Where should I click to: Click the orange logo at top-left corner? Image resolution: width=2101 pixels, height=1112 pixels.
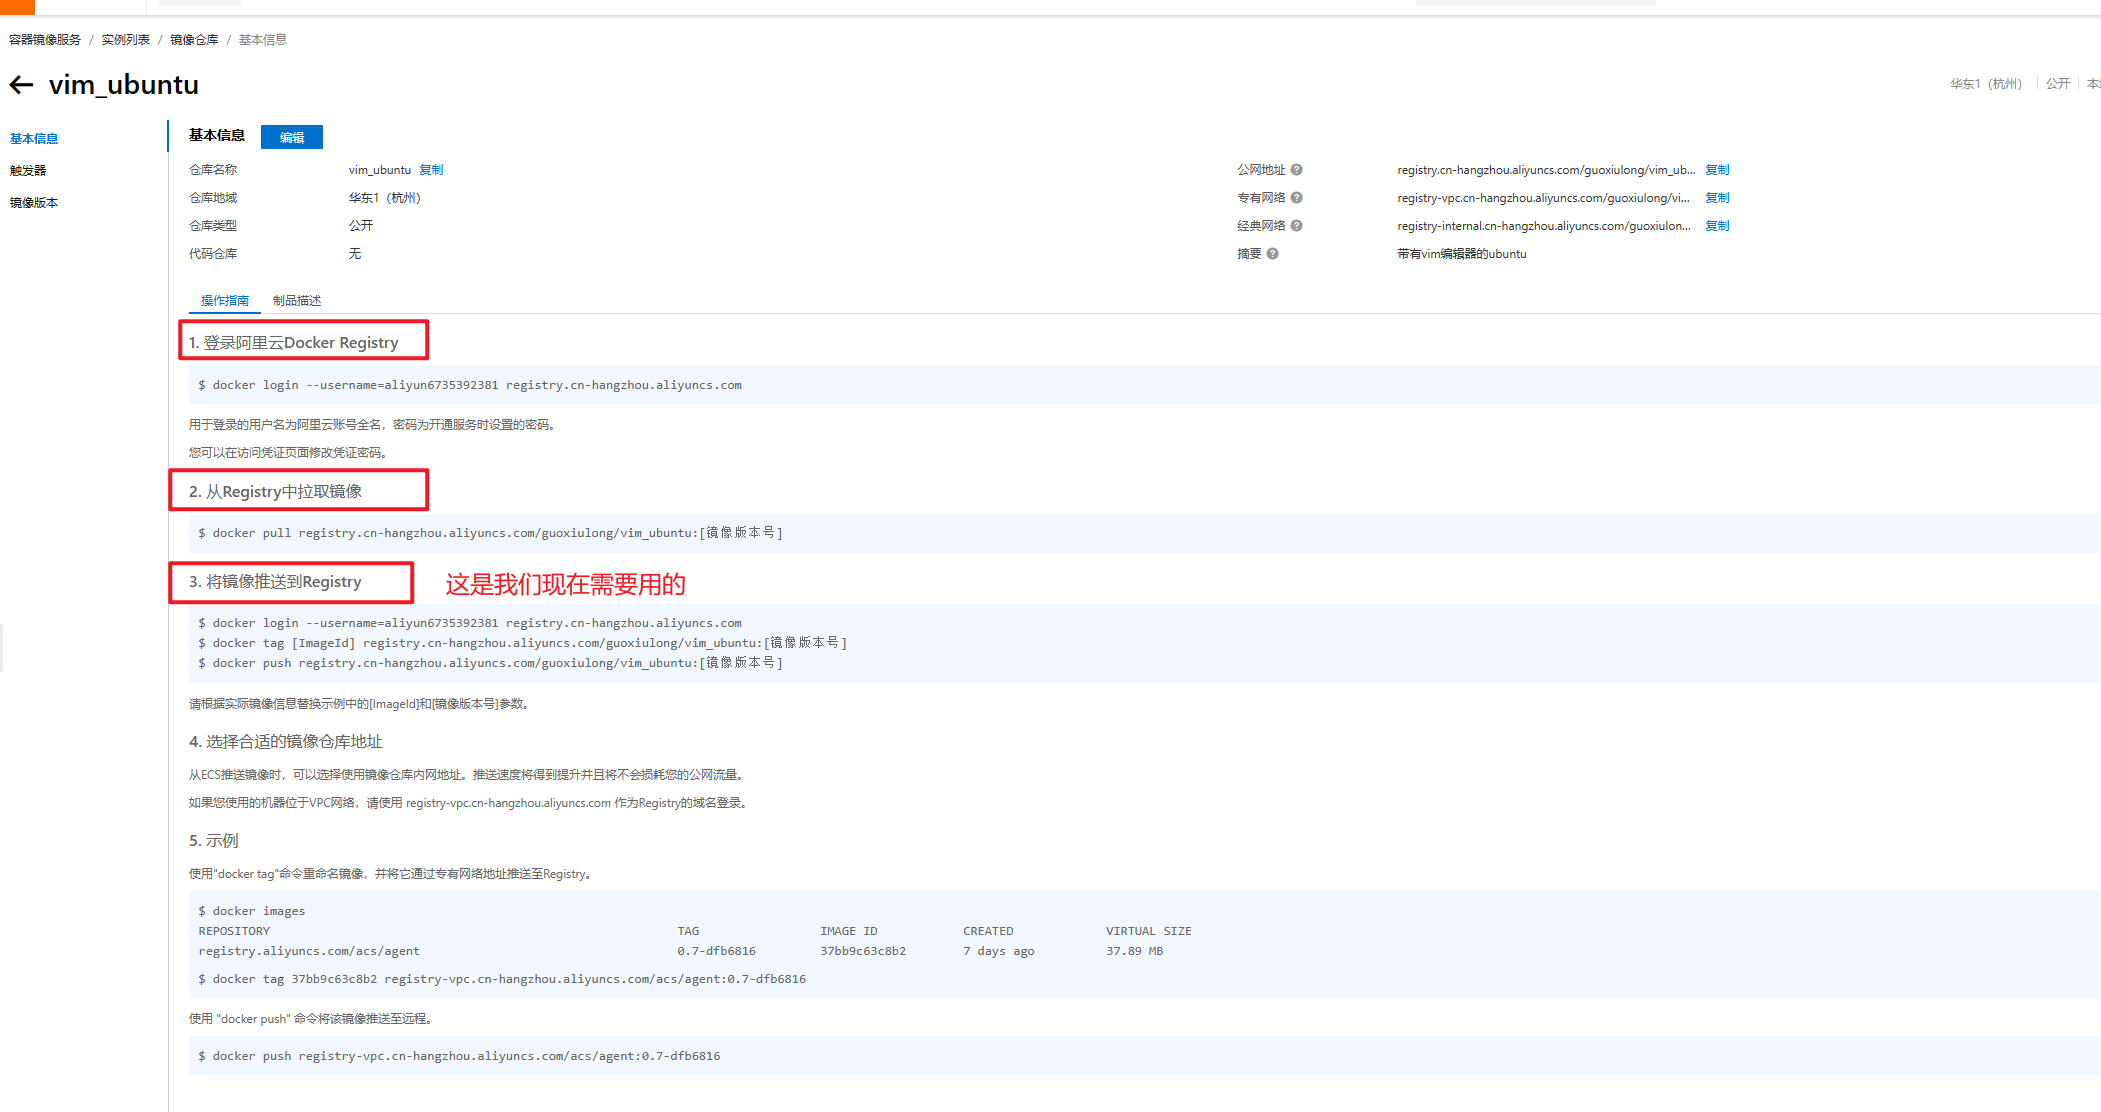coord(17,6)
